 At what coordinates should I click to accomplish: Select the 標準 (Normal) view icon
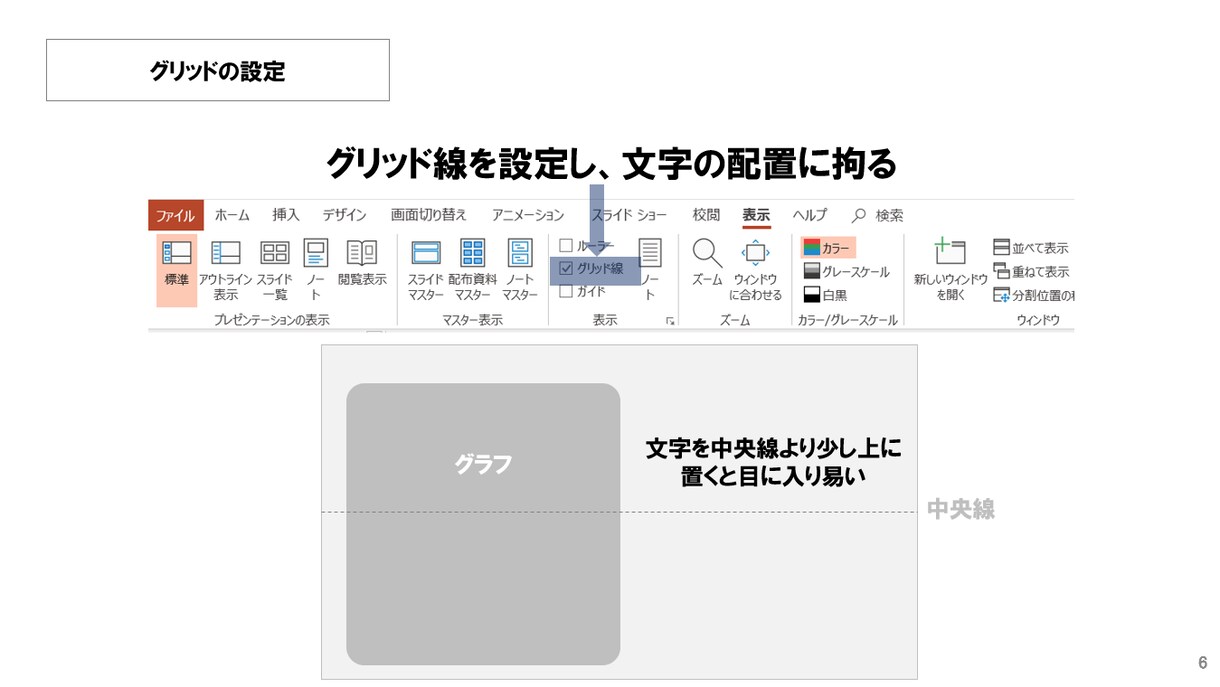coord(176,270)
